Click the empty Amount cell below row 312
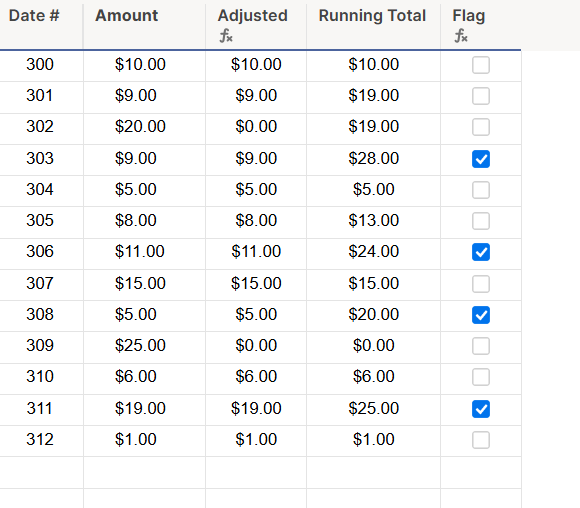 pyautogui.click(x=144, y=472)
